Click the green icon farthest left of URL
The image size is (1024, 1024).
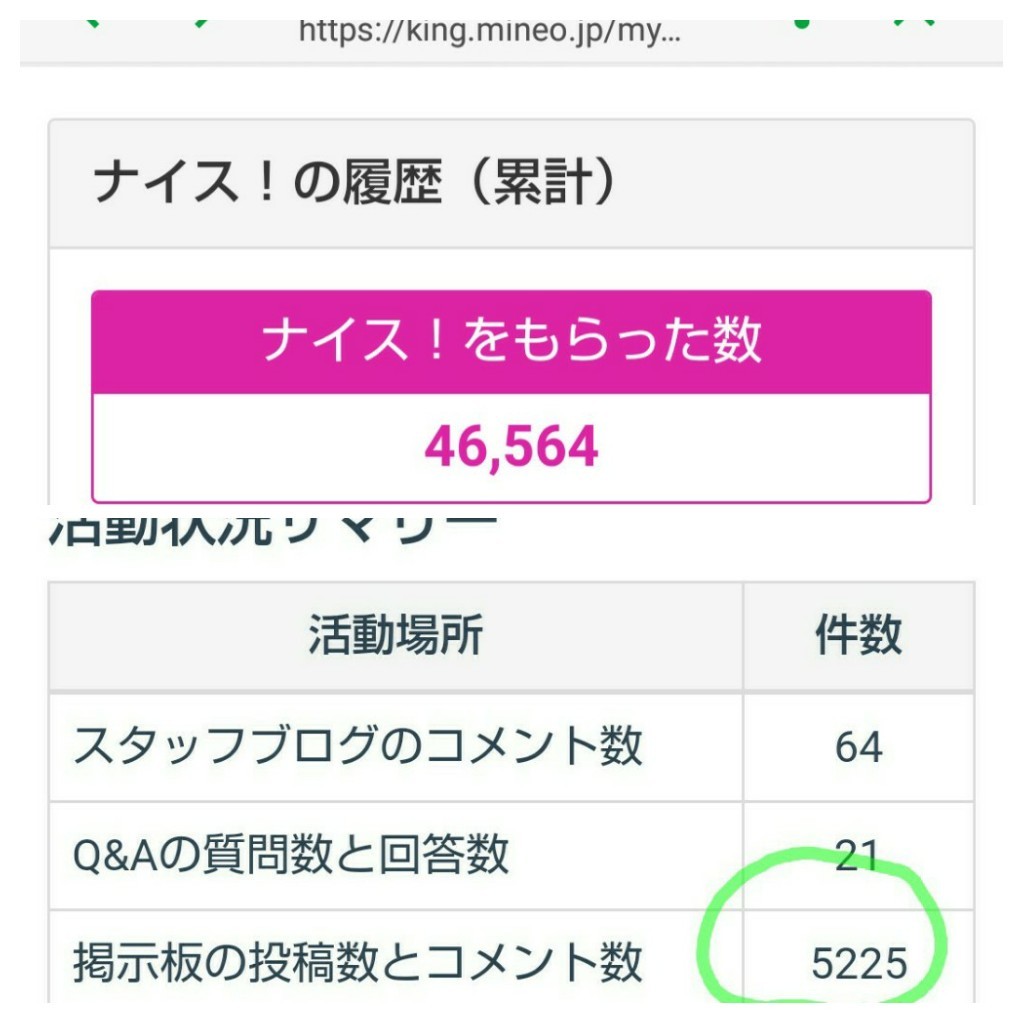coord(93,22)
